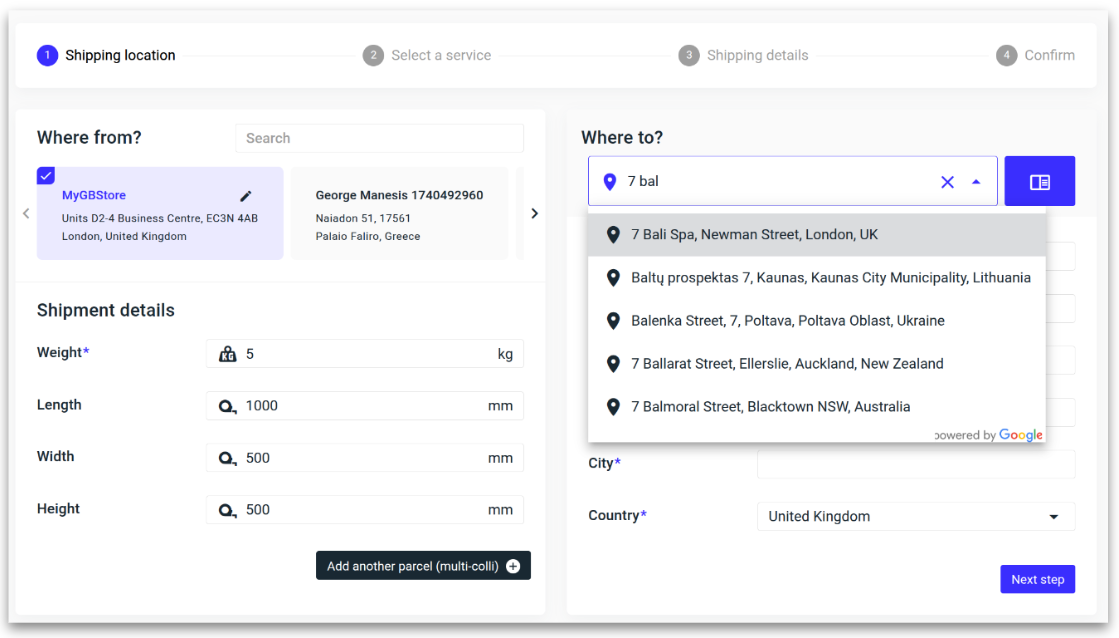Open the address book button
Image resolution: width=1119 pixels, height=638 pixels.
tap(1039, 182)
